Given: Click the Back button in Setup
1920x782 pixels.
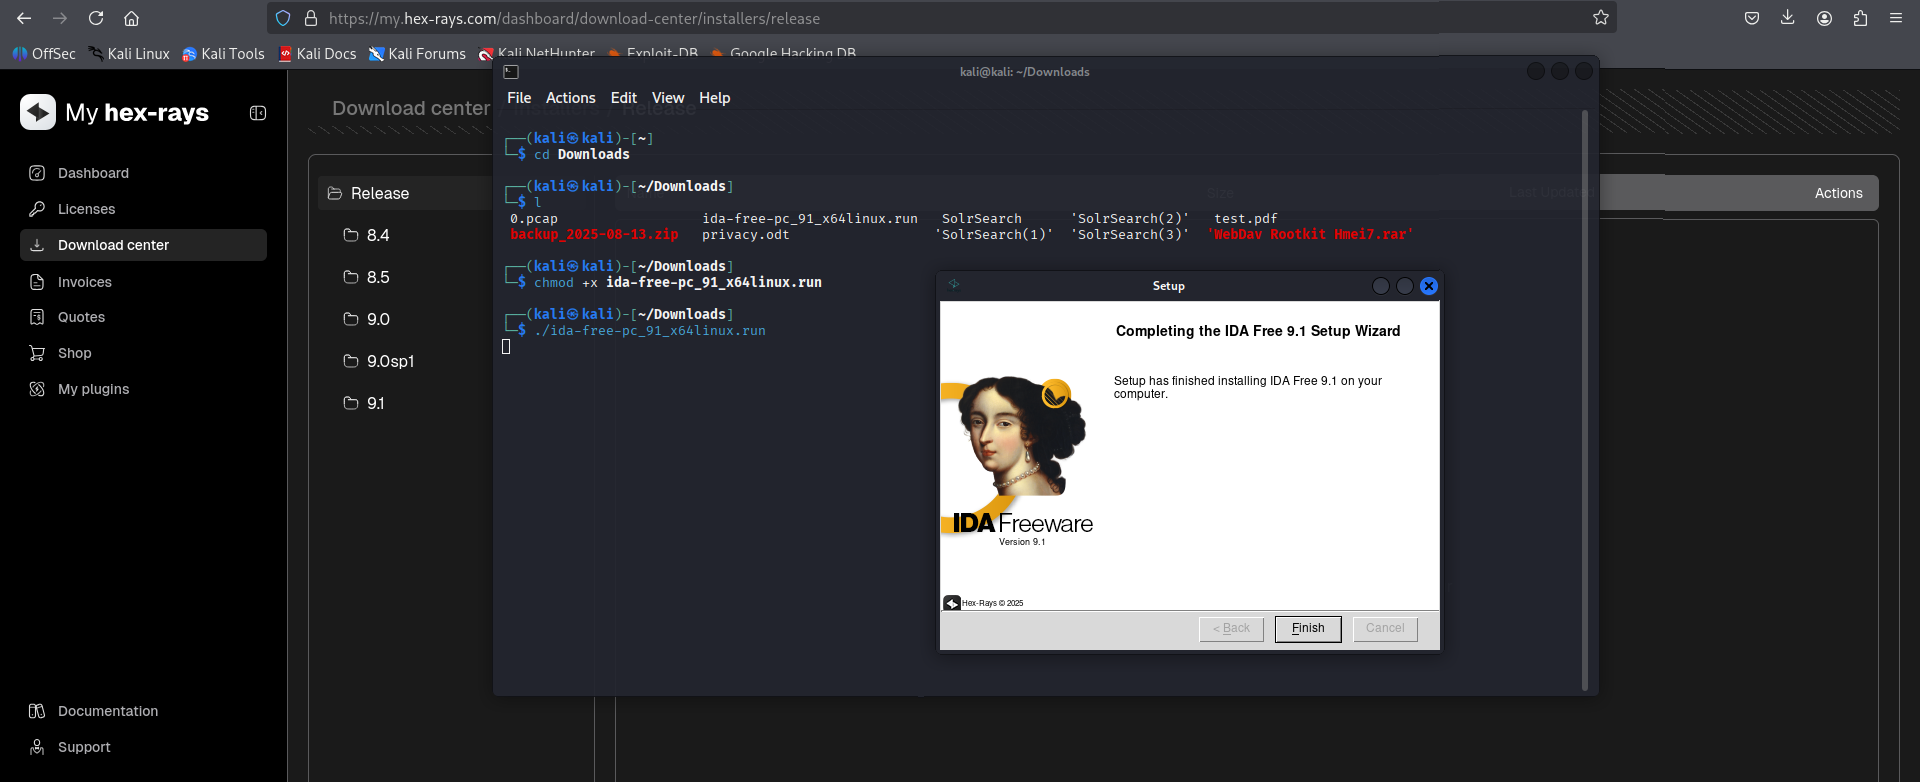Looking at the screenshot, I should [x=1231, y=629].
